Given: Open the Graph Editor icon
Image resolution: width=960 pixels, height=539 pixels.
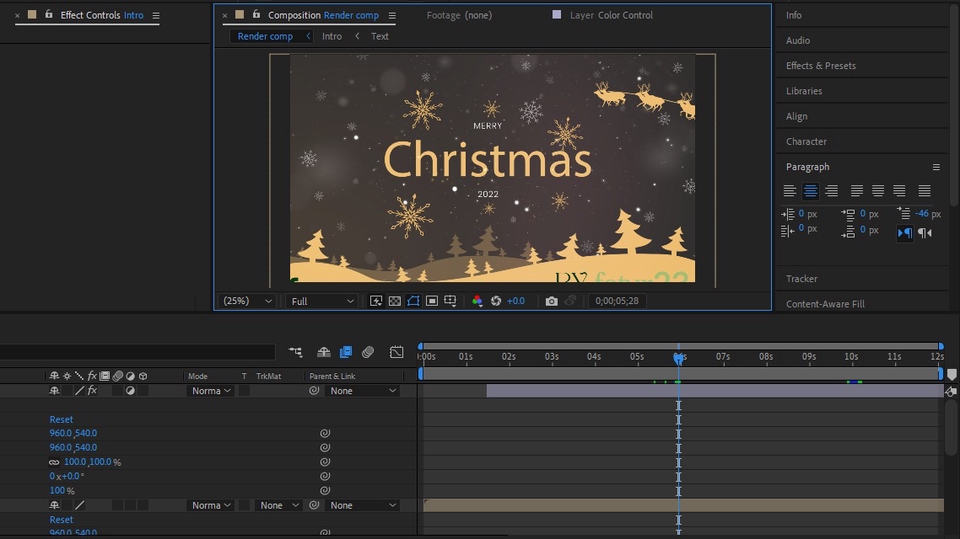Looking at the screenshot, I should pos(396,352).
